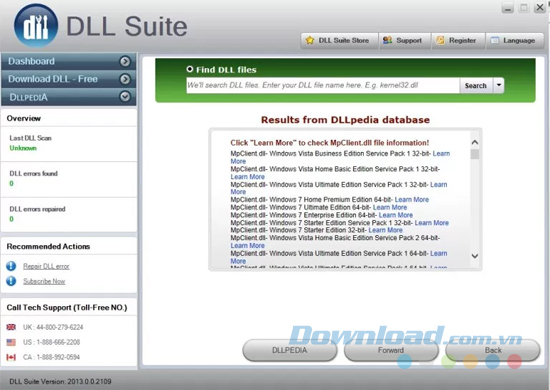Screen dimensions: 550x390
Task: Open the Language options button
Action: pyautogui.click(x=515, y=41)
